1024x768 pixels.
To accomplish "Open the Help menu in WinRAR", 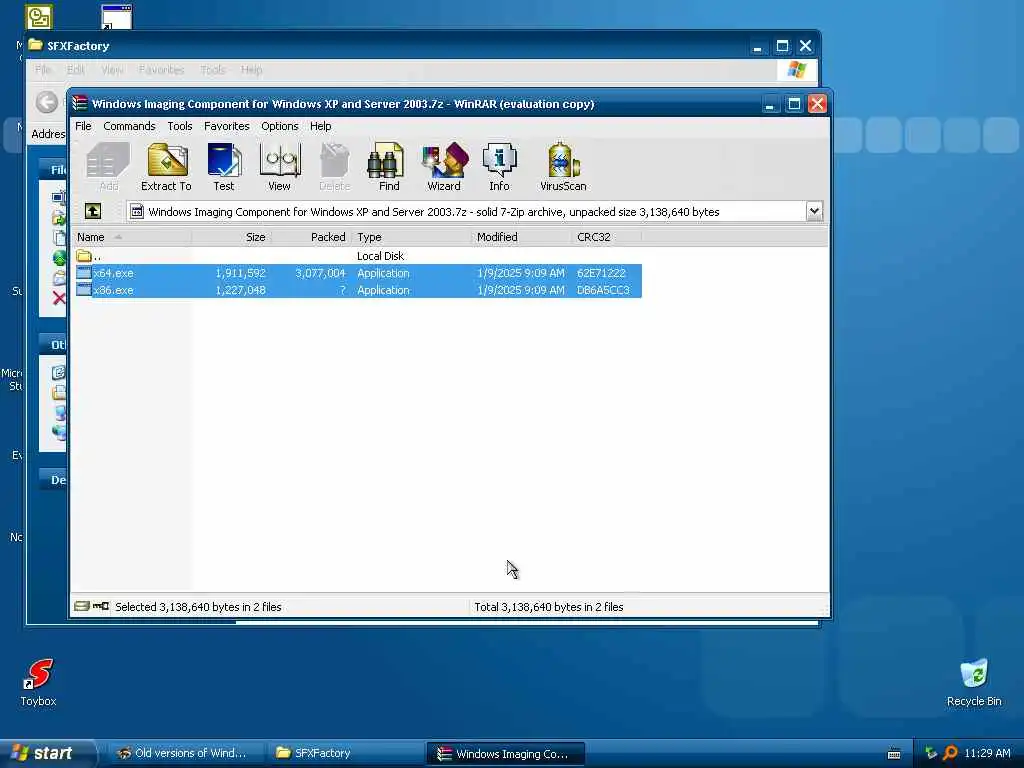I will click(321, 126).
